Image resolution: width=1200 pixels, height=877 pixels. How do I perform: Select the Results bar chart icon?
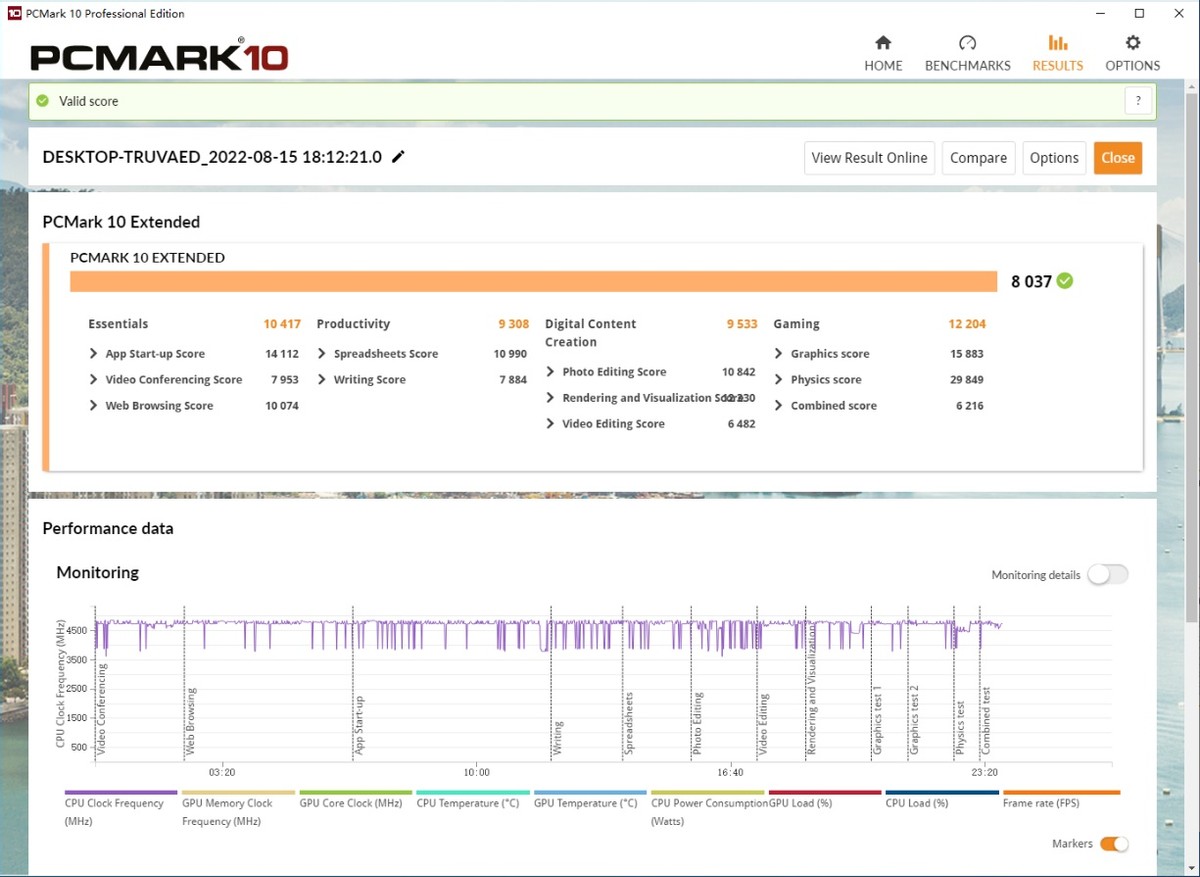(x=1057, y=43)
